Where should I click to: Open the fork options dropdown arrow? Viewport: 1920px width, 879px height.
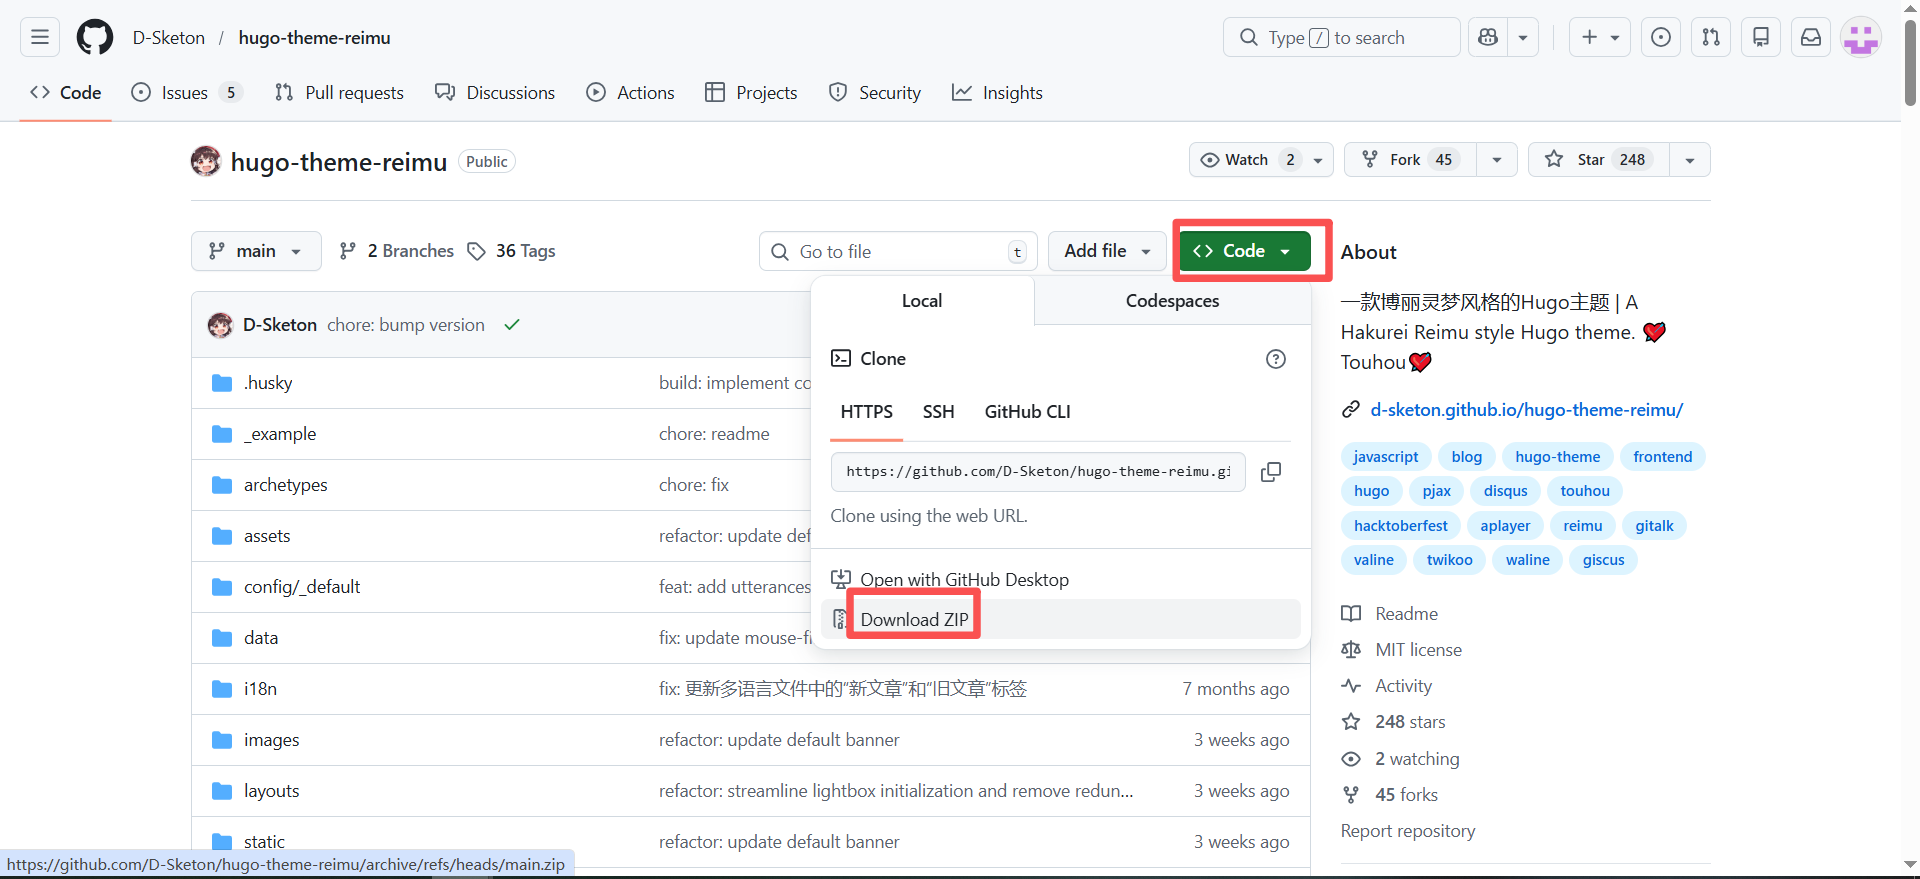tap(1497, 160)
